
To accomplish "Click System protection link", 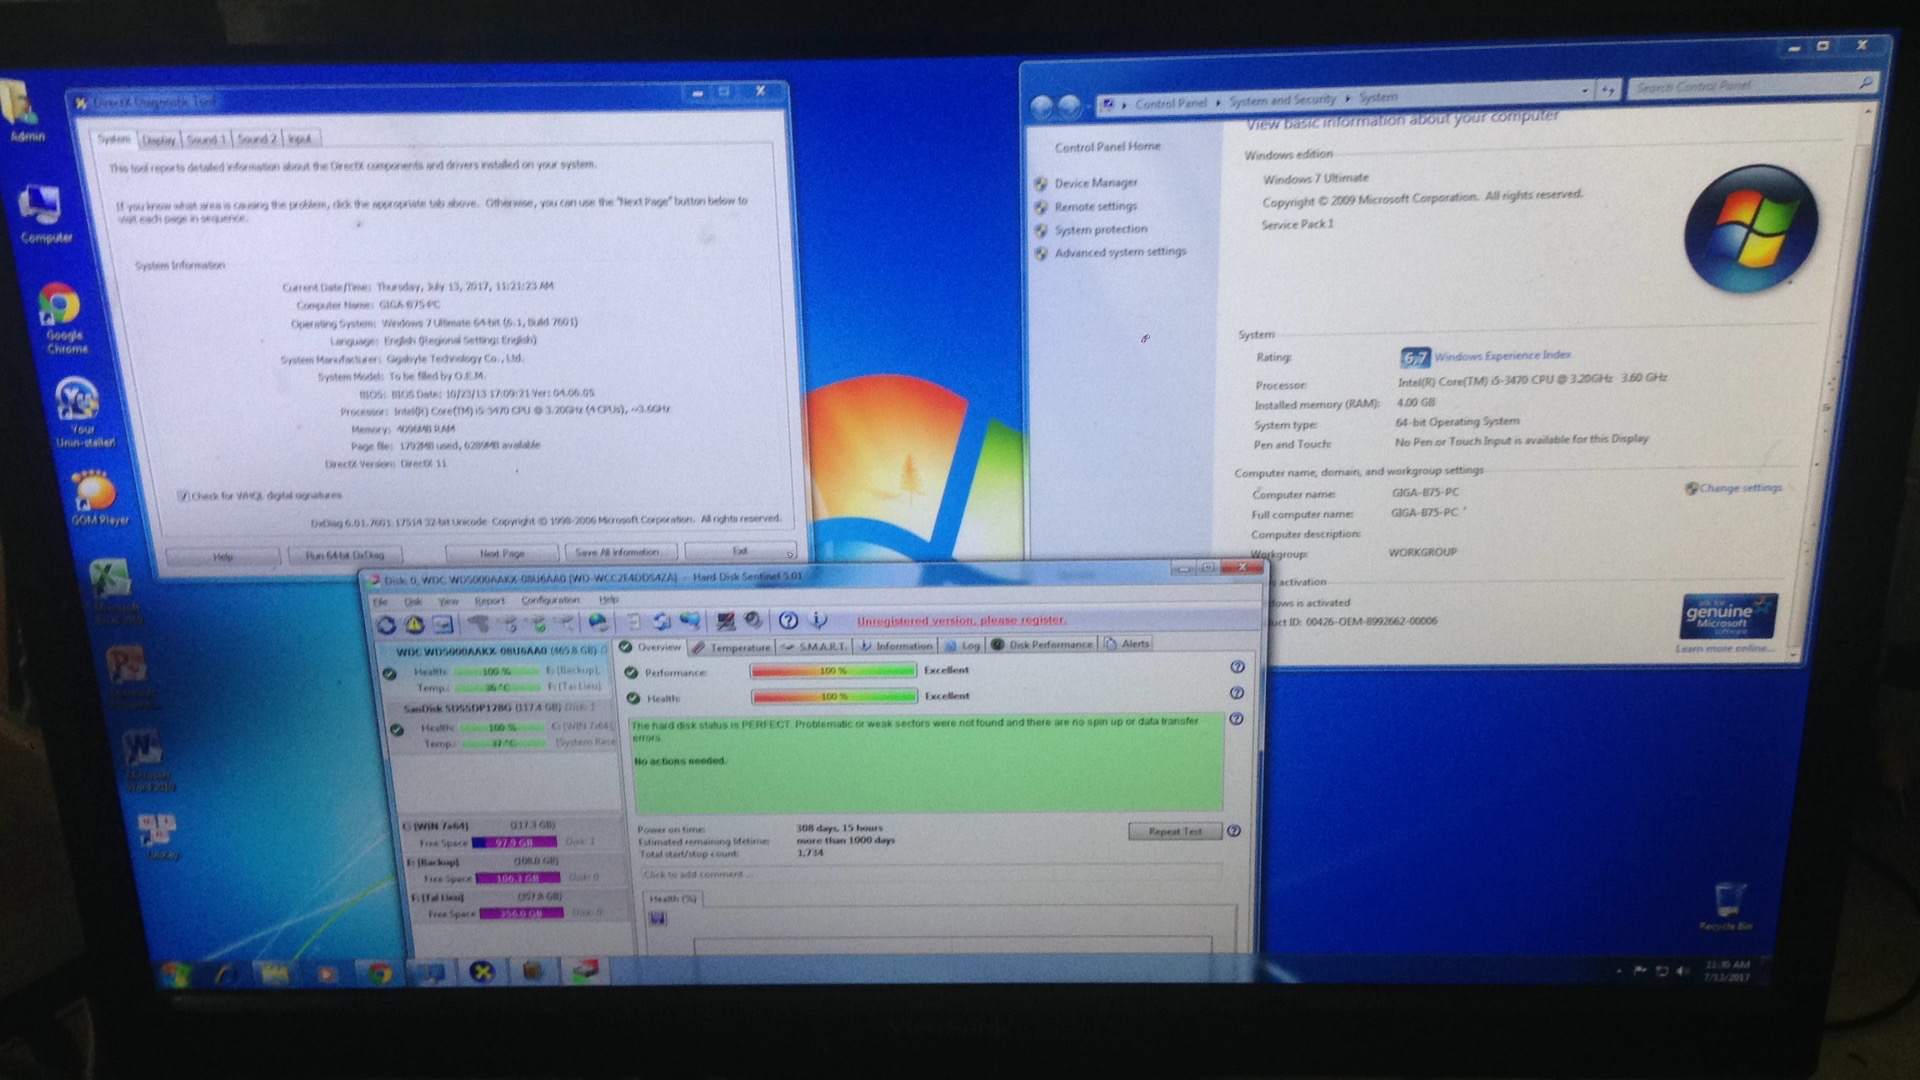I will (x=1100, y=229).
